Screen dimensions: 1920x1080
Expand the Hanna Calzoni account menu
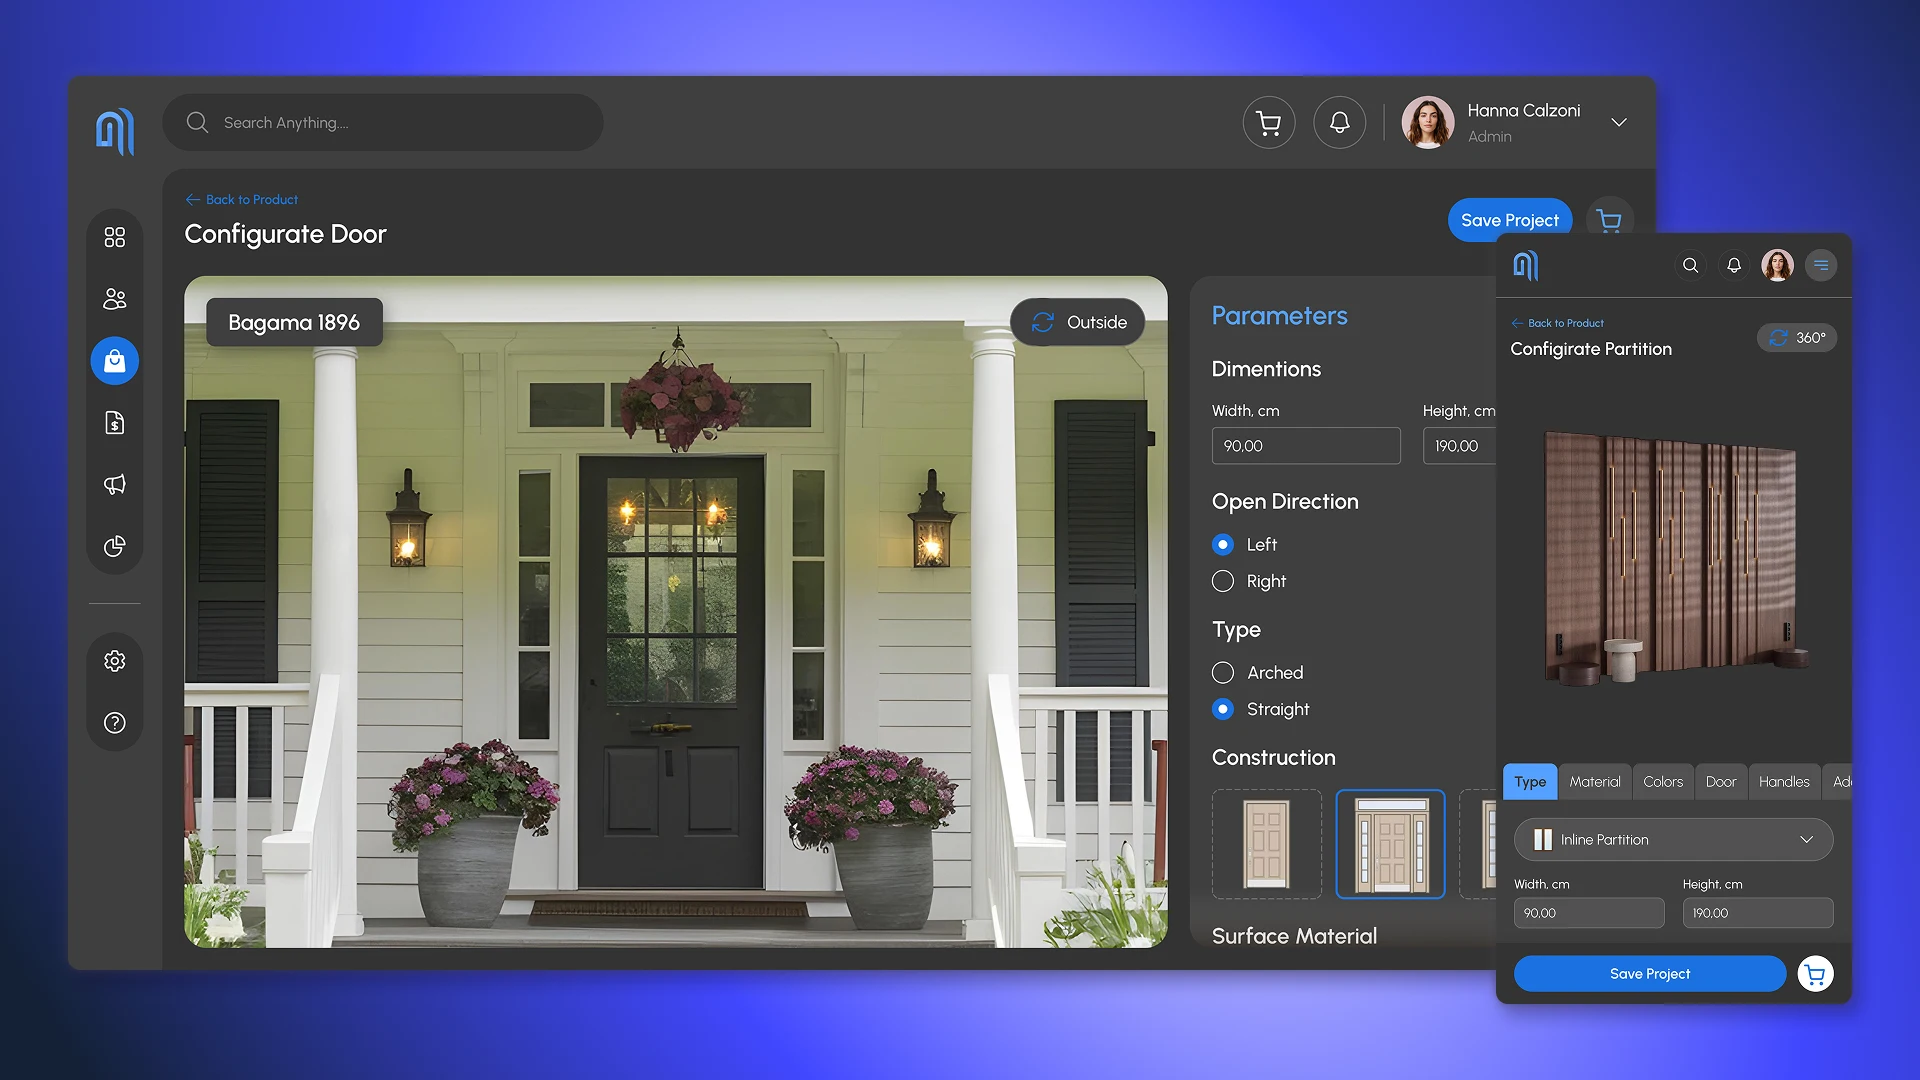point(1618,122)
